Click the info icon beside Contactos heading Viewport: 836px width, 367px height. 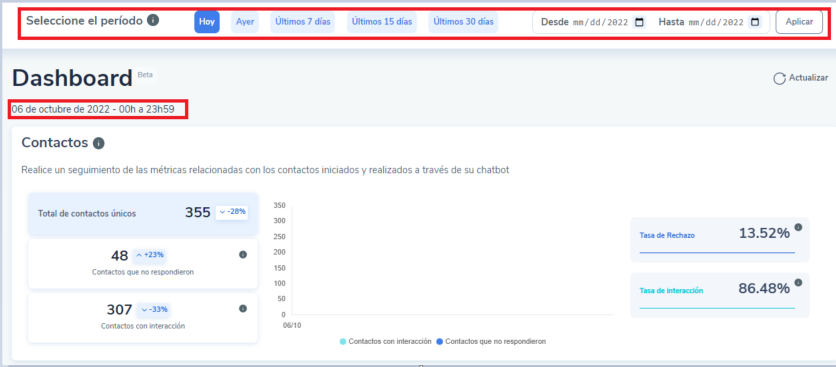point(99,143)
